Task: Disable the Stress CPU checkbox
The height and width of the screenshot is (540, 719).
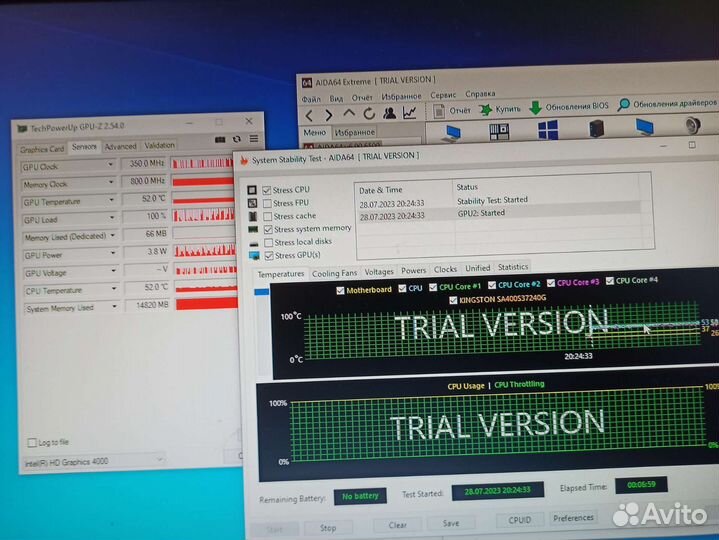Action: 267,189
